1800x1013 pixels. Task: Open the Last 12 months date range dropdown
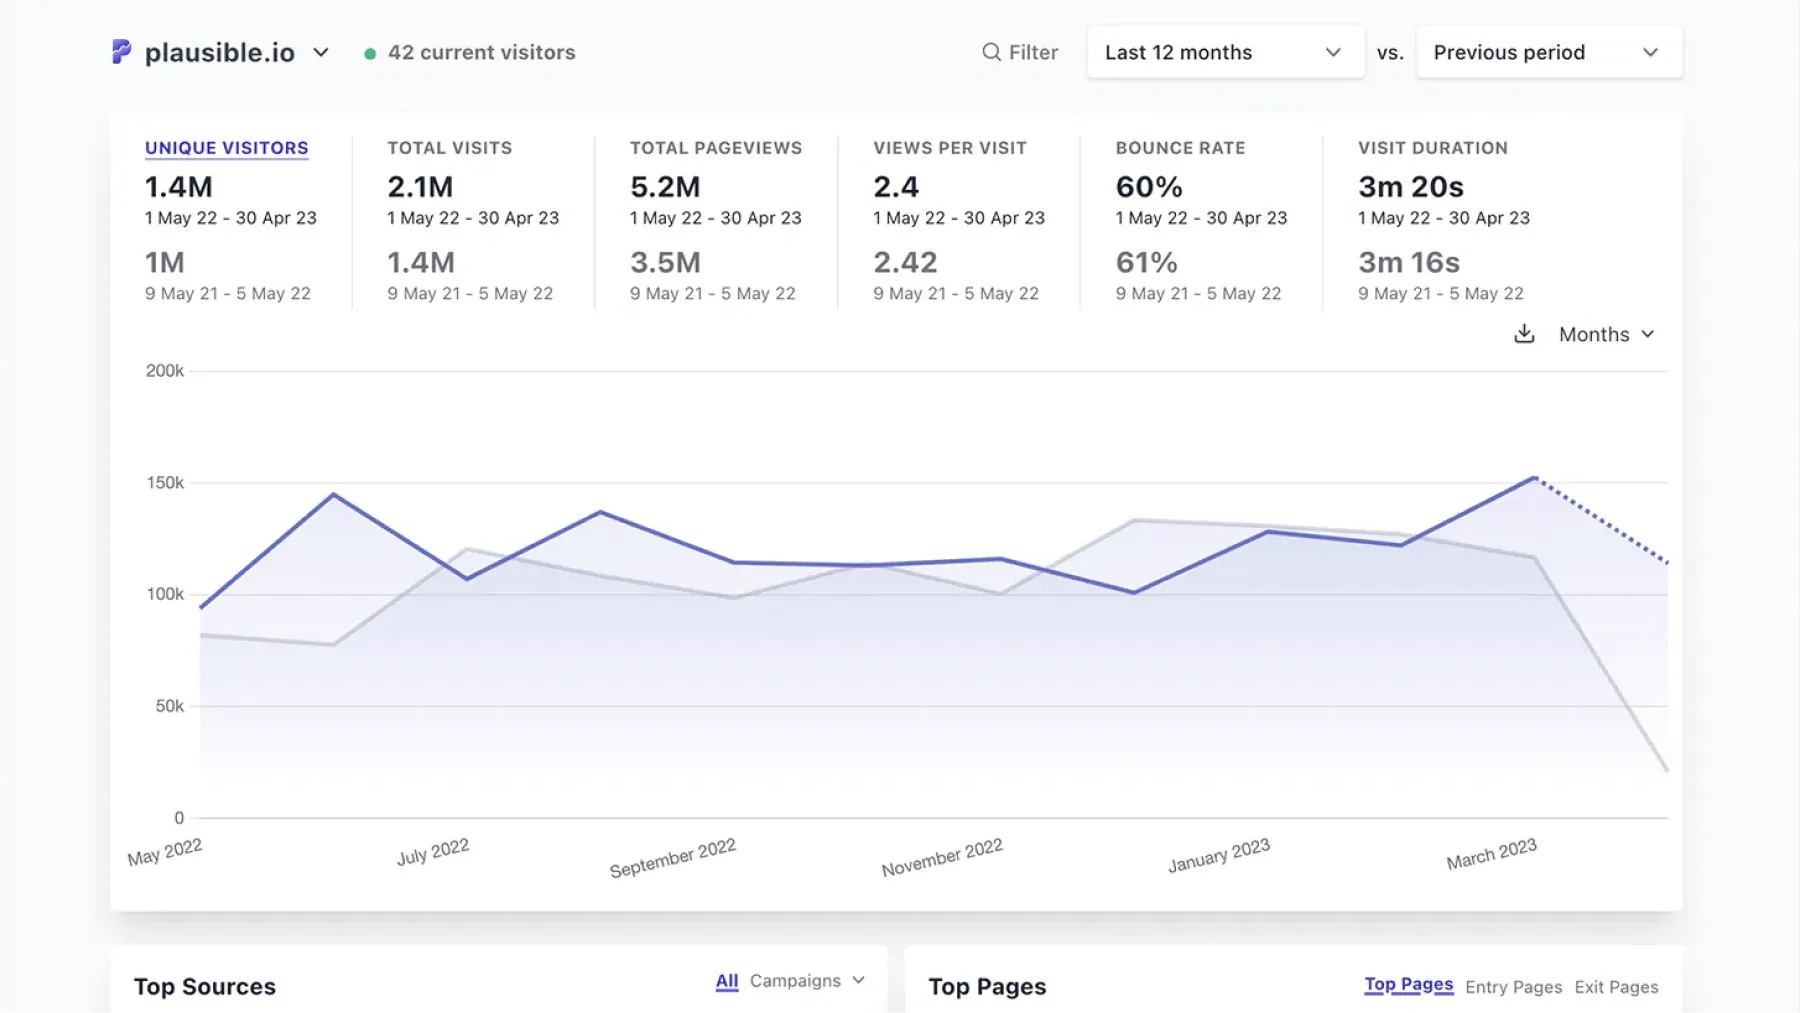1225,52
